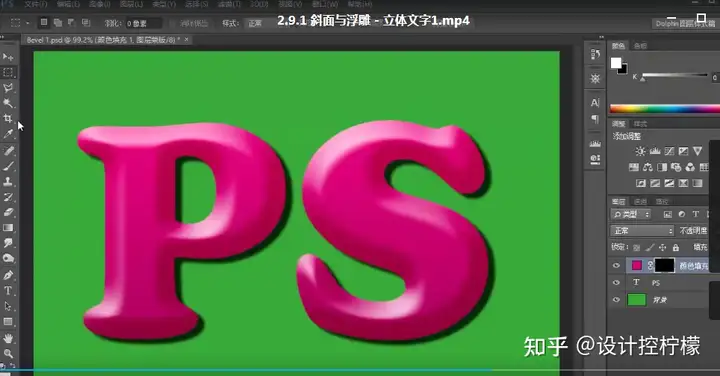Image resolution: width=720 pixels, height=376 pixels.
Task: Open the Paragraph panel dock icon
Action: [595, 119]
